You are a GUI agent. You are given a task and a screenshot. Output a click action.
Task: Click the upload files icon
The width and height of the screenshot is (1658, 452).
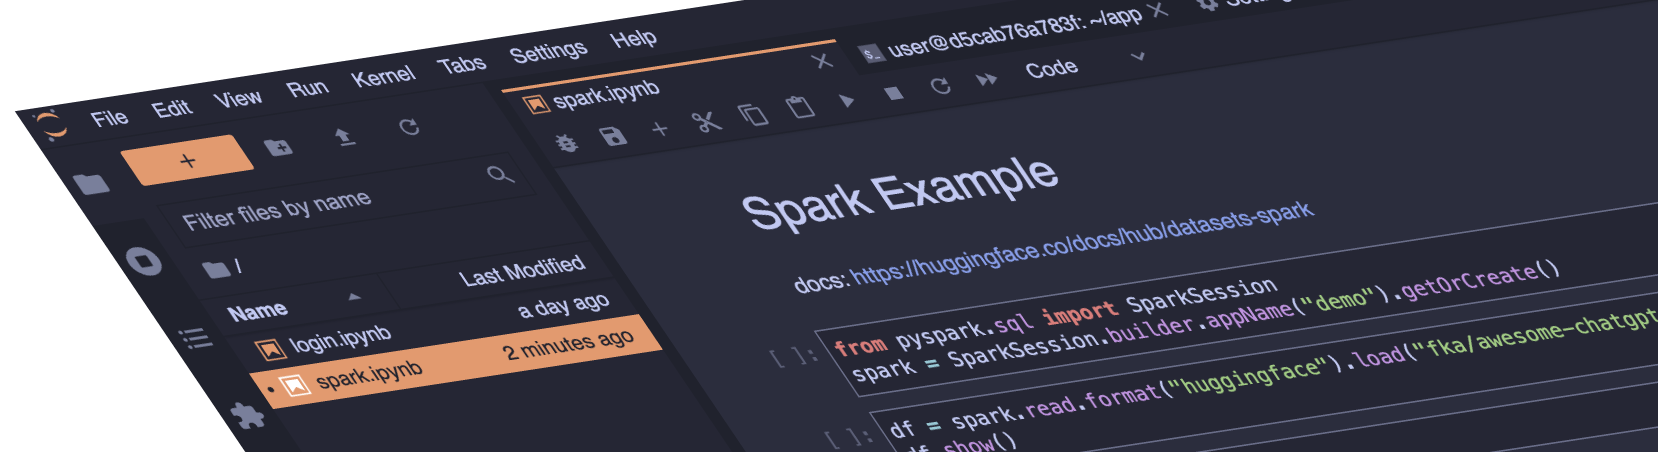pos(345,137)
